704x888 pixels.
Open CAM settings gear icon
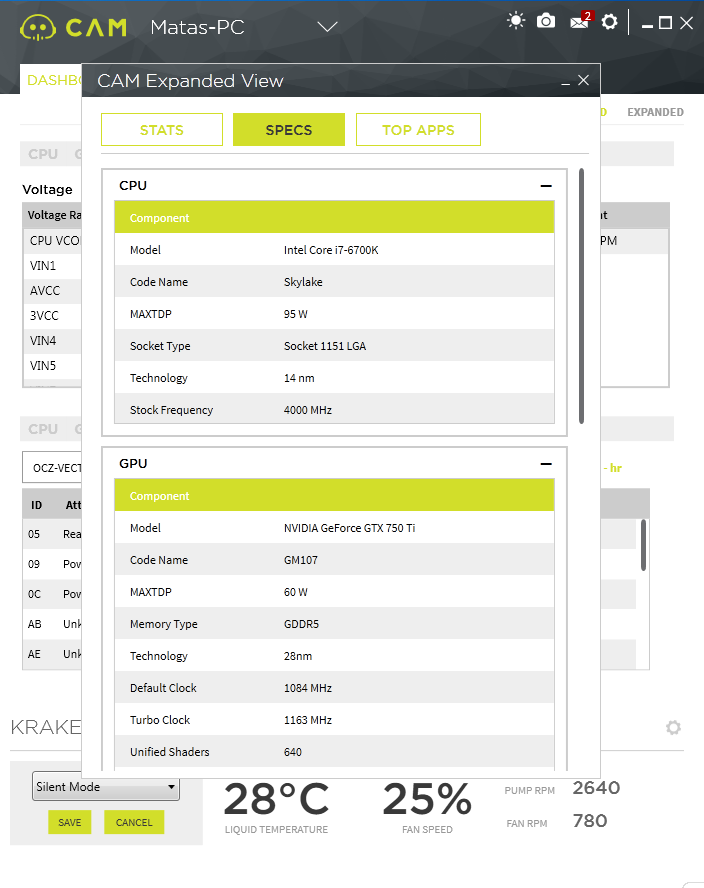(x=609, y=22)
